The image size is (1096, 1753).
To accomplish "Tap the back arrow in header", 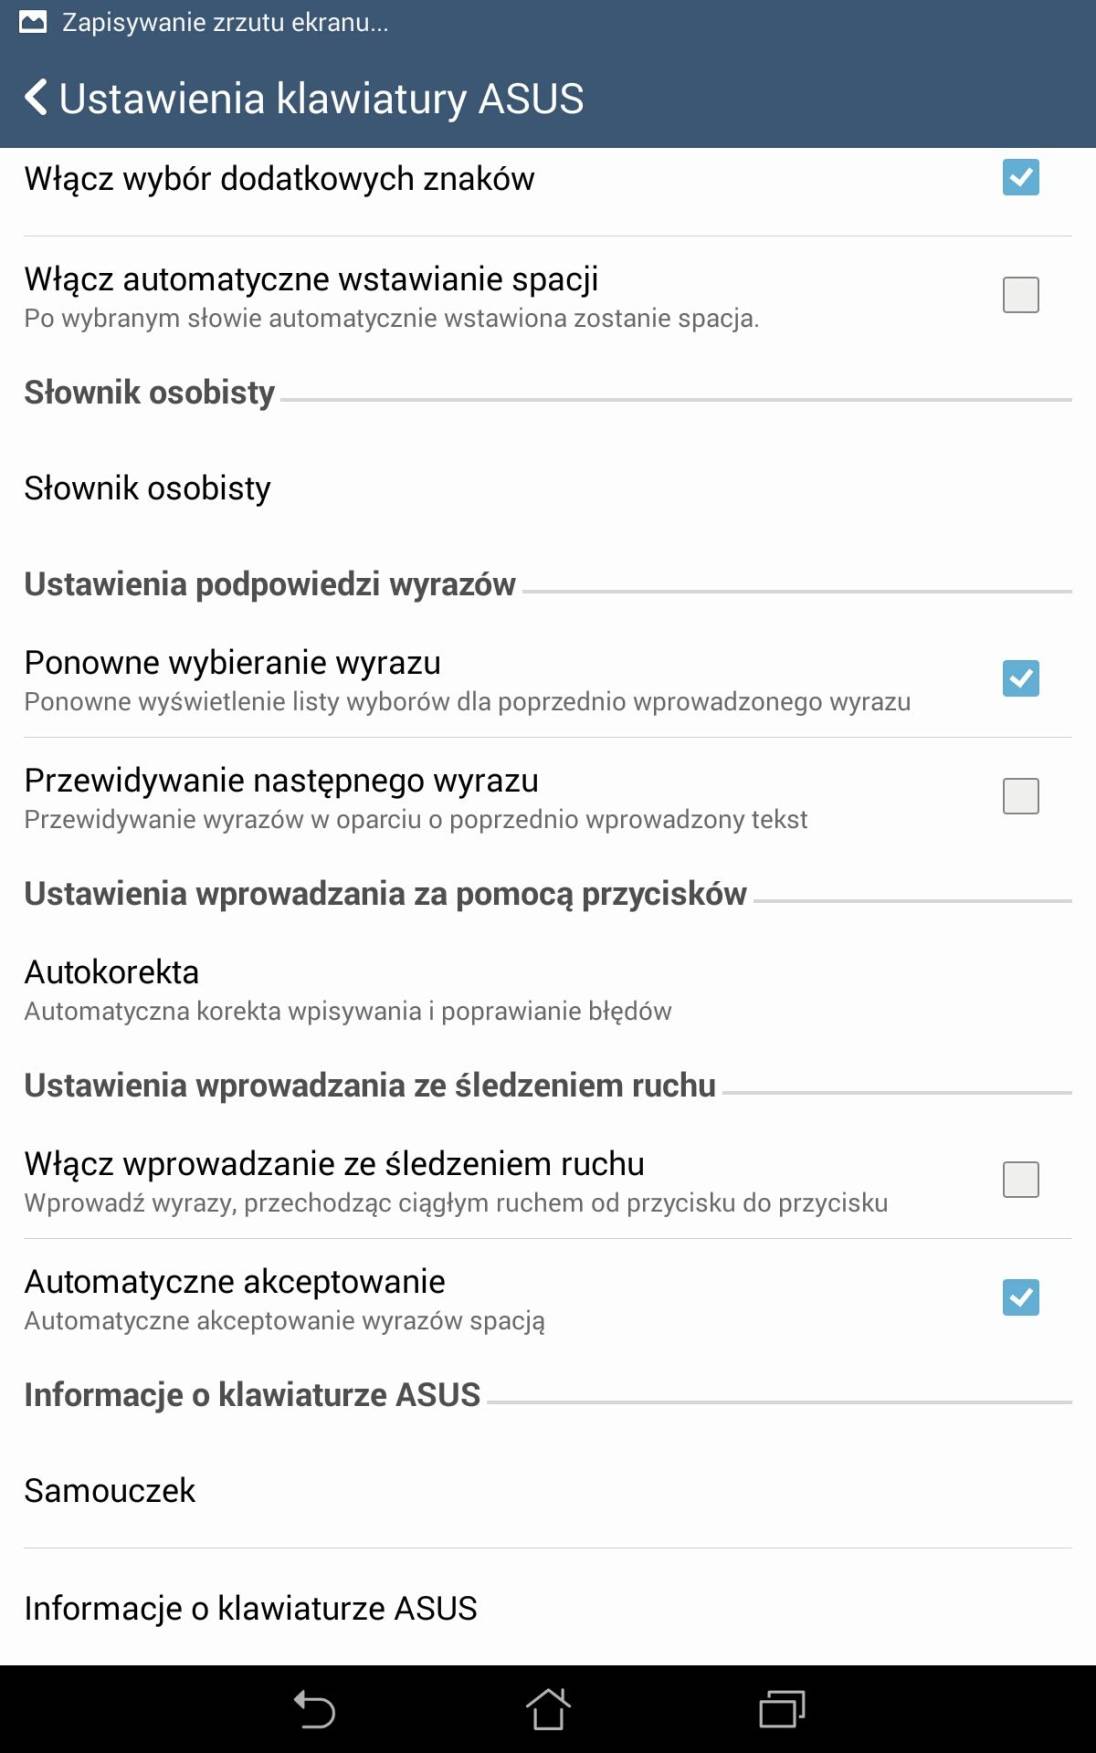I will 36,98.
